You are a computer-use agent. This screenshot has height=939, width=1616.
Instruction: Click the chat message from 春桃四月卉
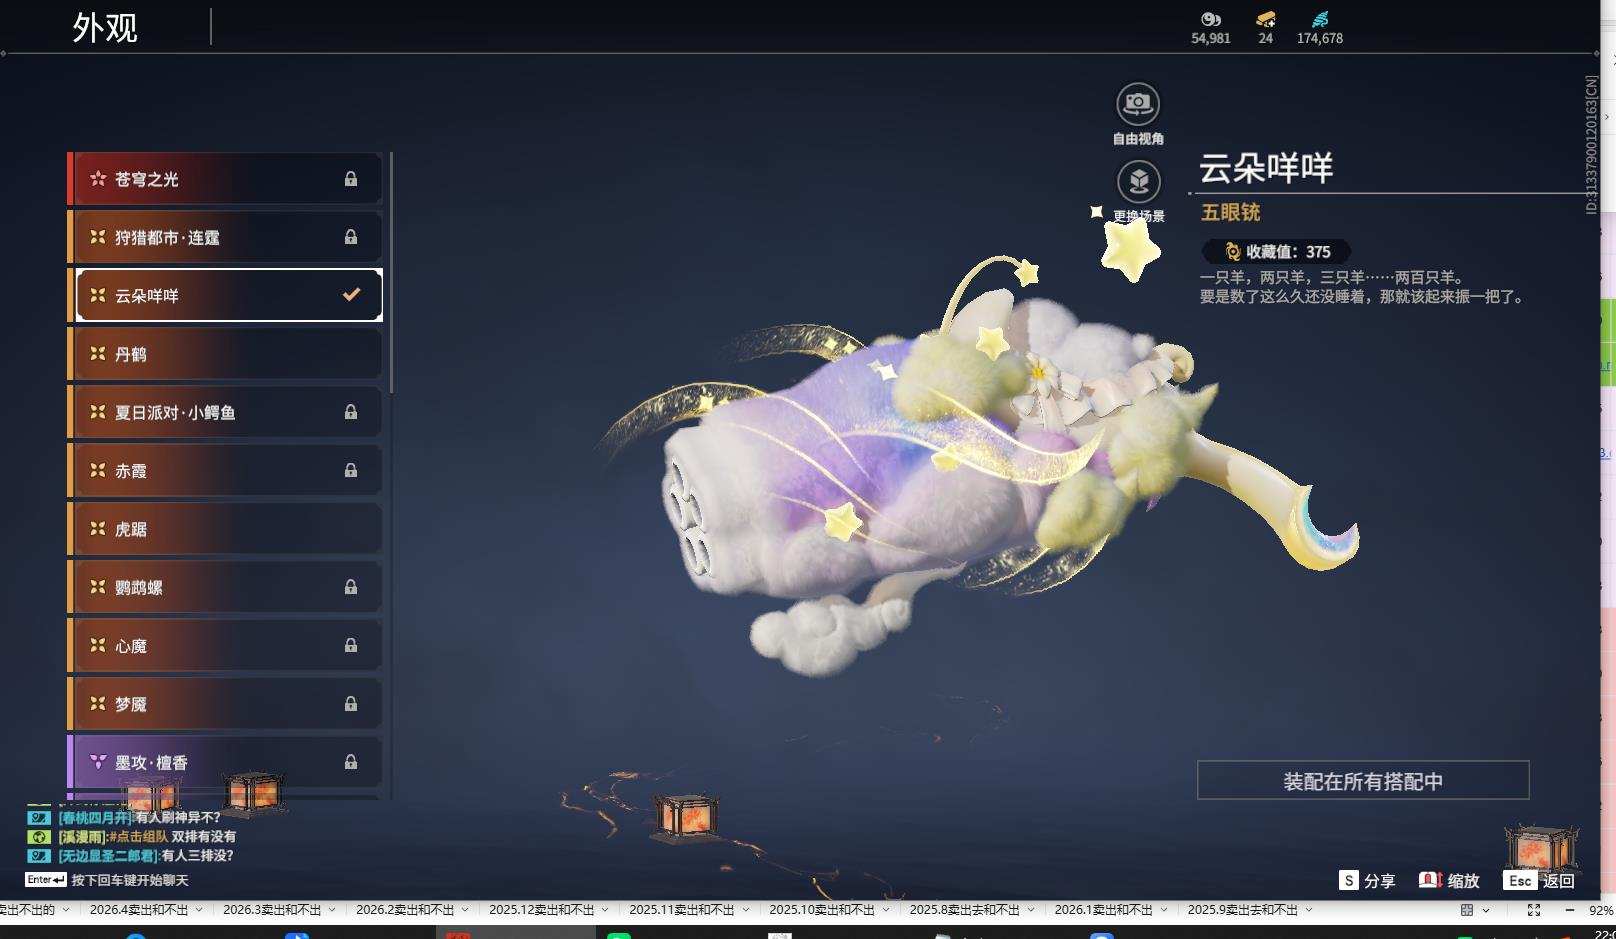[139, 817]
